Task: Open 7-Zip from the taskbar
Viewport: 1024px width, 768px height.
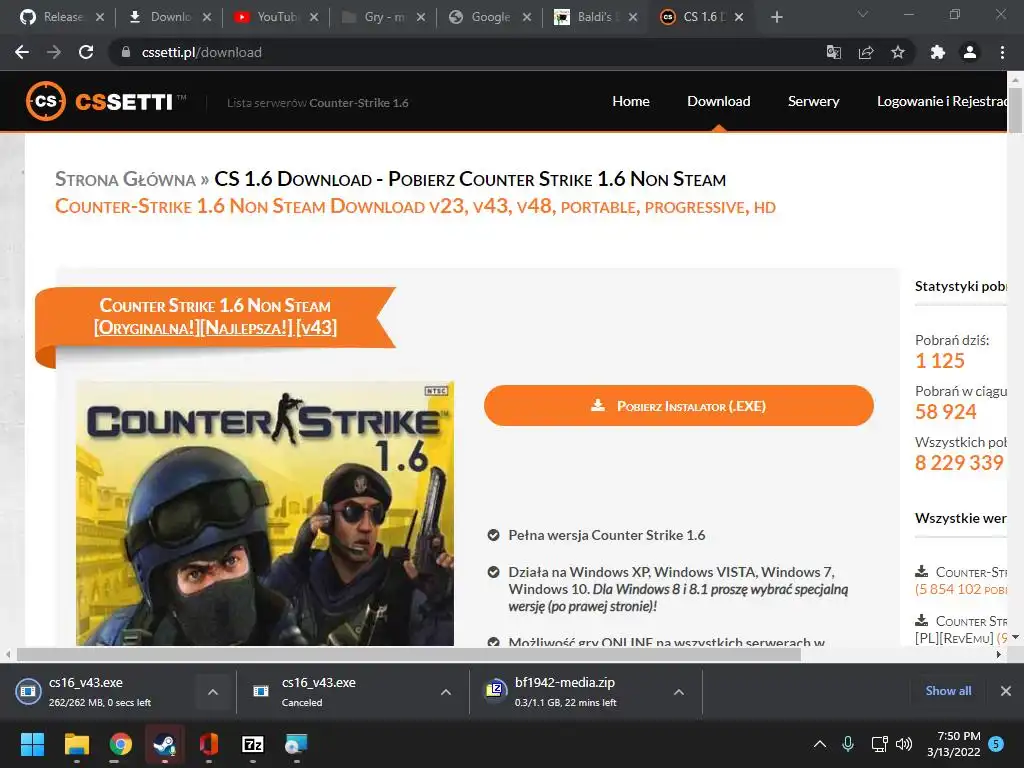Action: [x=253, y=744]
